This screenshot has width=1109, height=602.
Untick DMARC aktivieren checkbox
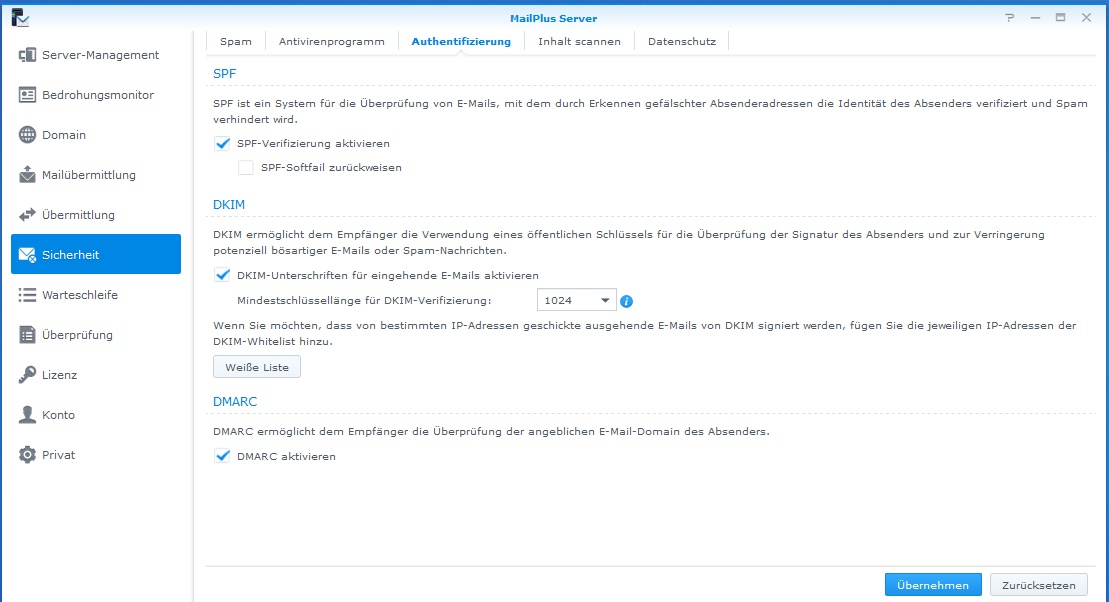coord(222,456)
